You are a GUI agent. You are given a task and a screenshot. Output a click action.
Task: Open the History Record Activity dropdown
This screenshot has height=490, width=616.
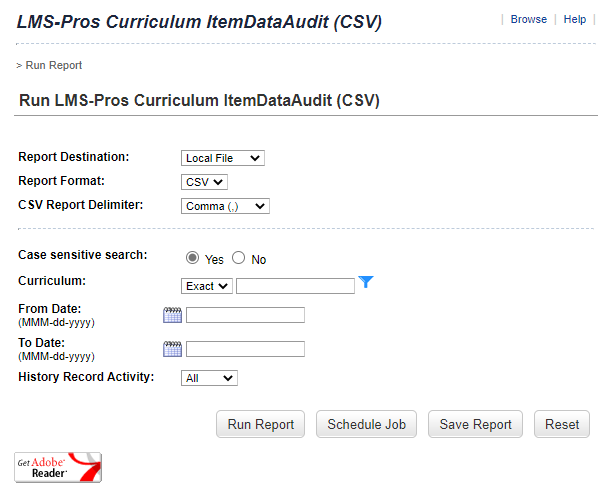coord(209,378)
